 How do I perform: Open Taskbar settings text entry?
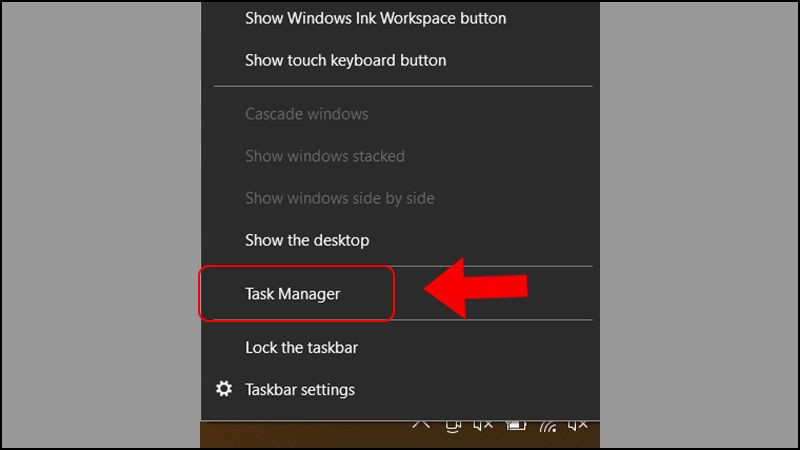(299, 389)
